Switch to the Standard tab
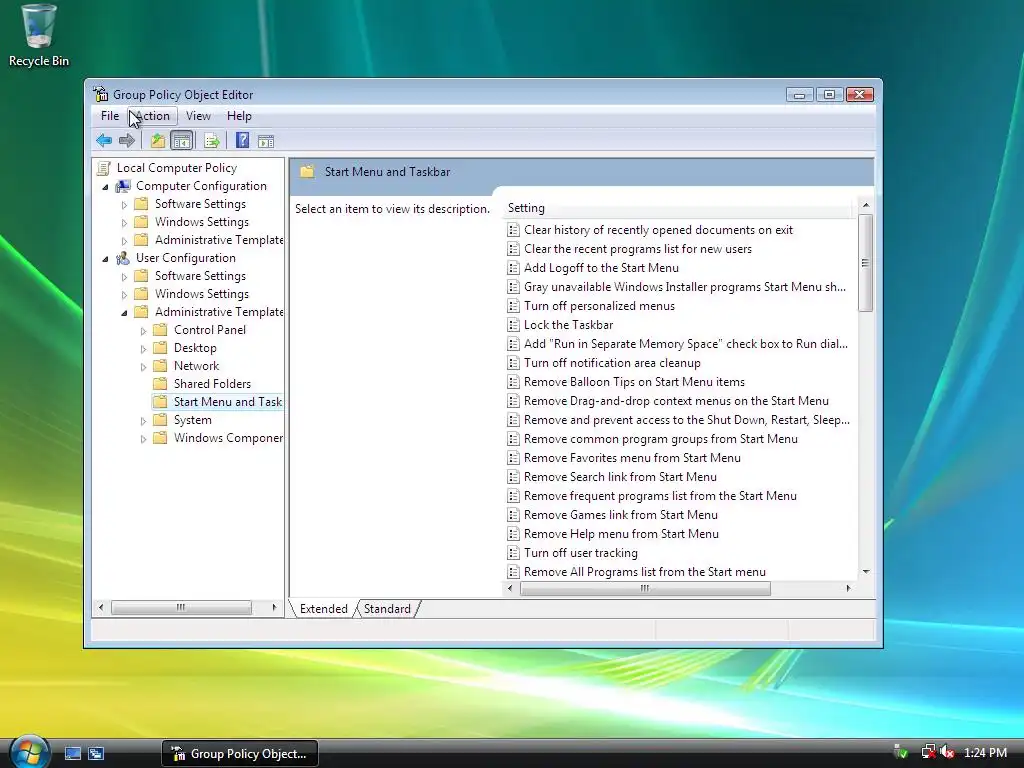1024x768 pixels. [x=387, y=609]
